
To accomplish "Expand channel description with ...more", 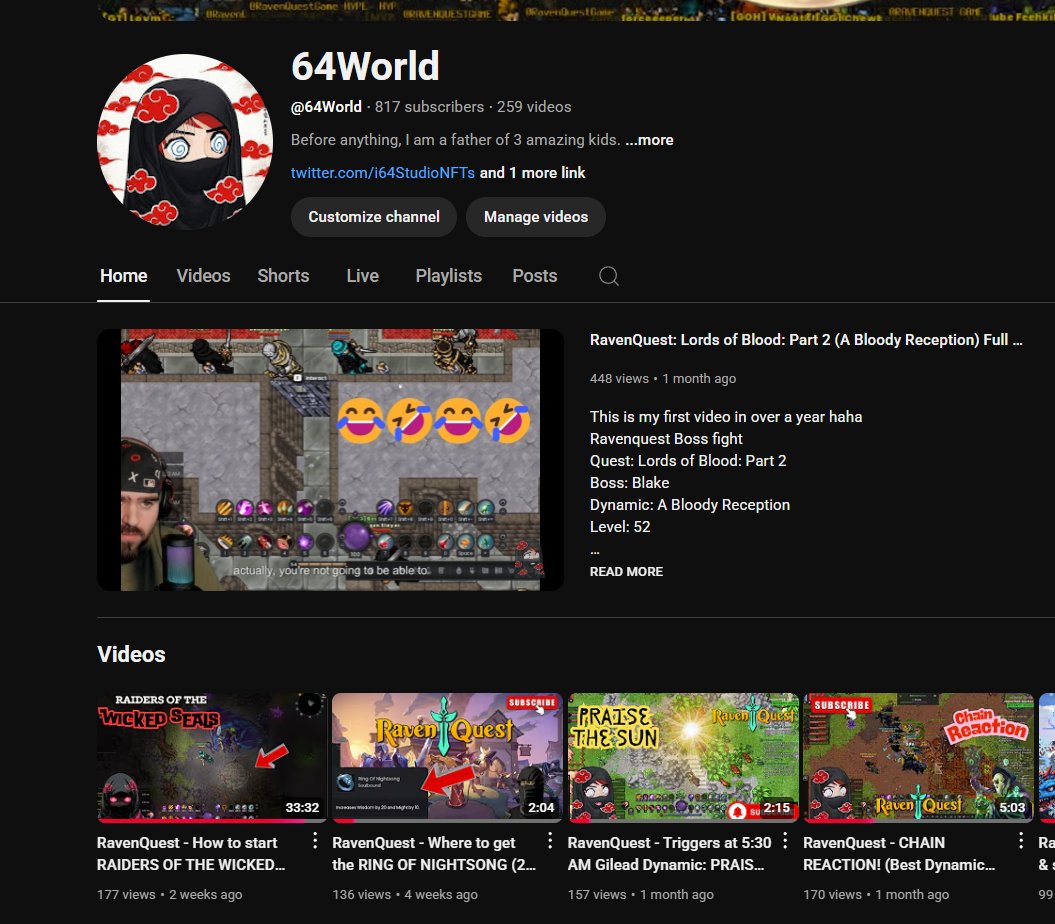I will tap(649, 140).
